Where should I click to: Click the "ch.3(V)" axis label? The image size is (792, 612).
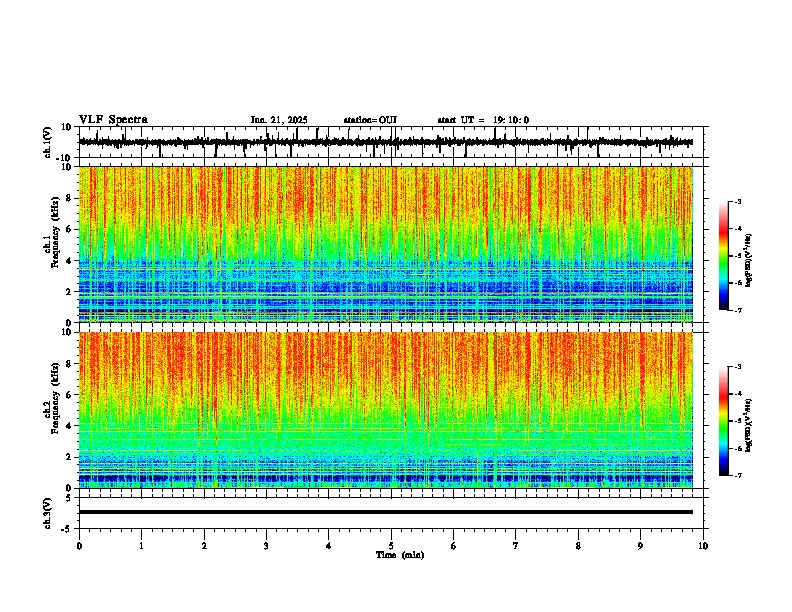point(48,513)
